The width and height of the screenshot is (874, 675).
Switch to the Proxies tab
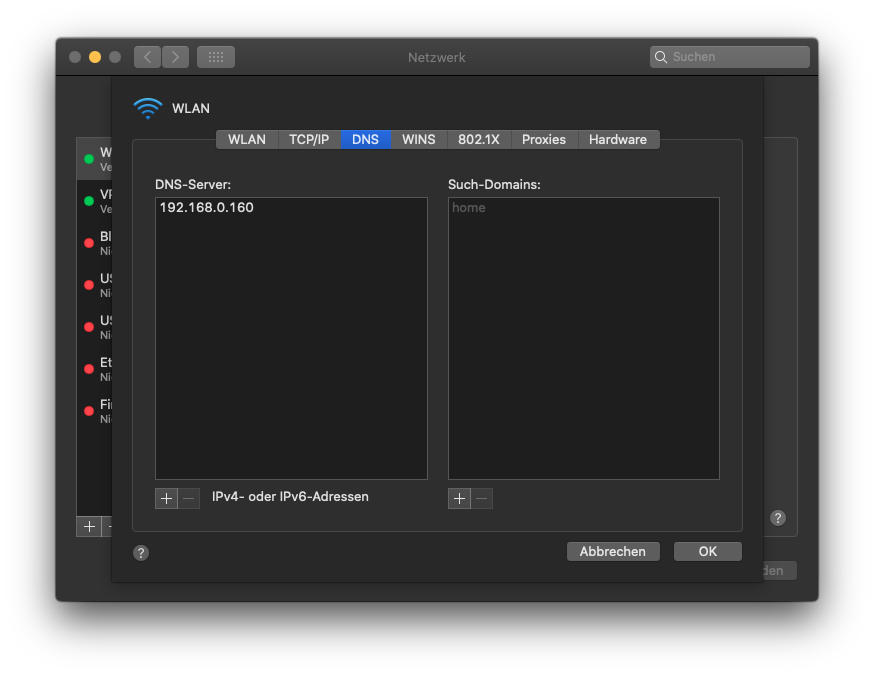click(544, 140)
